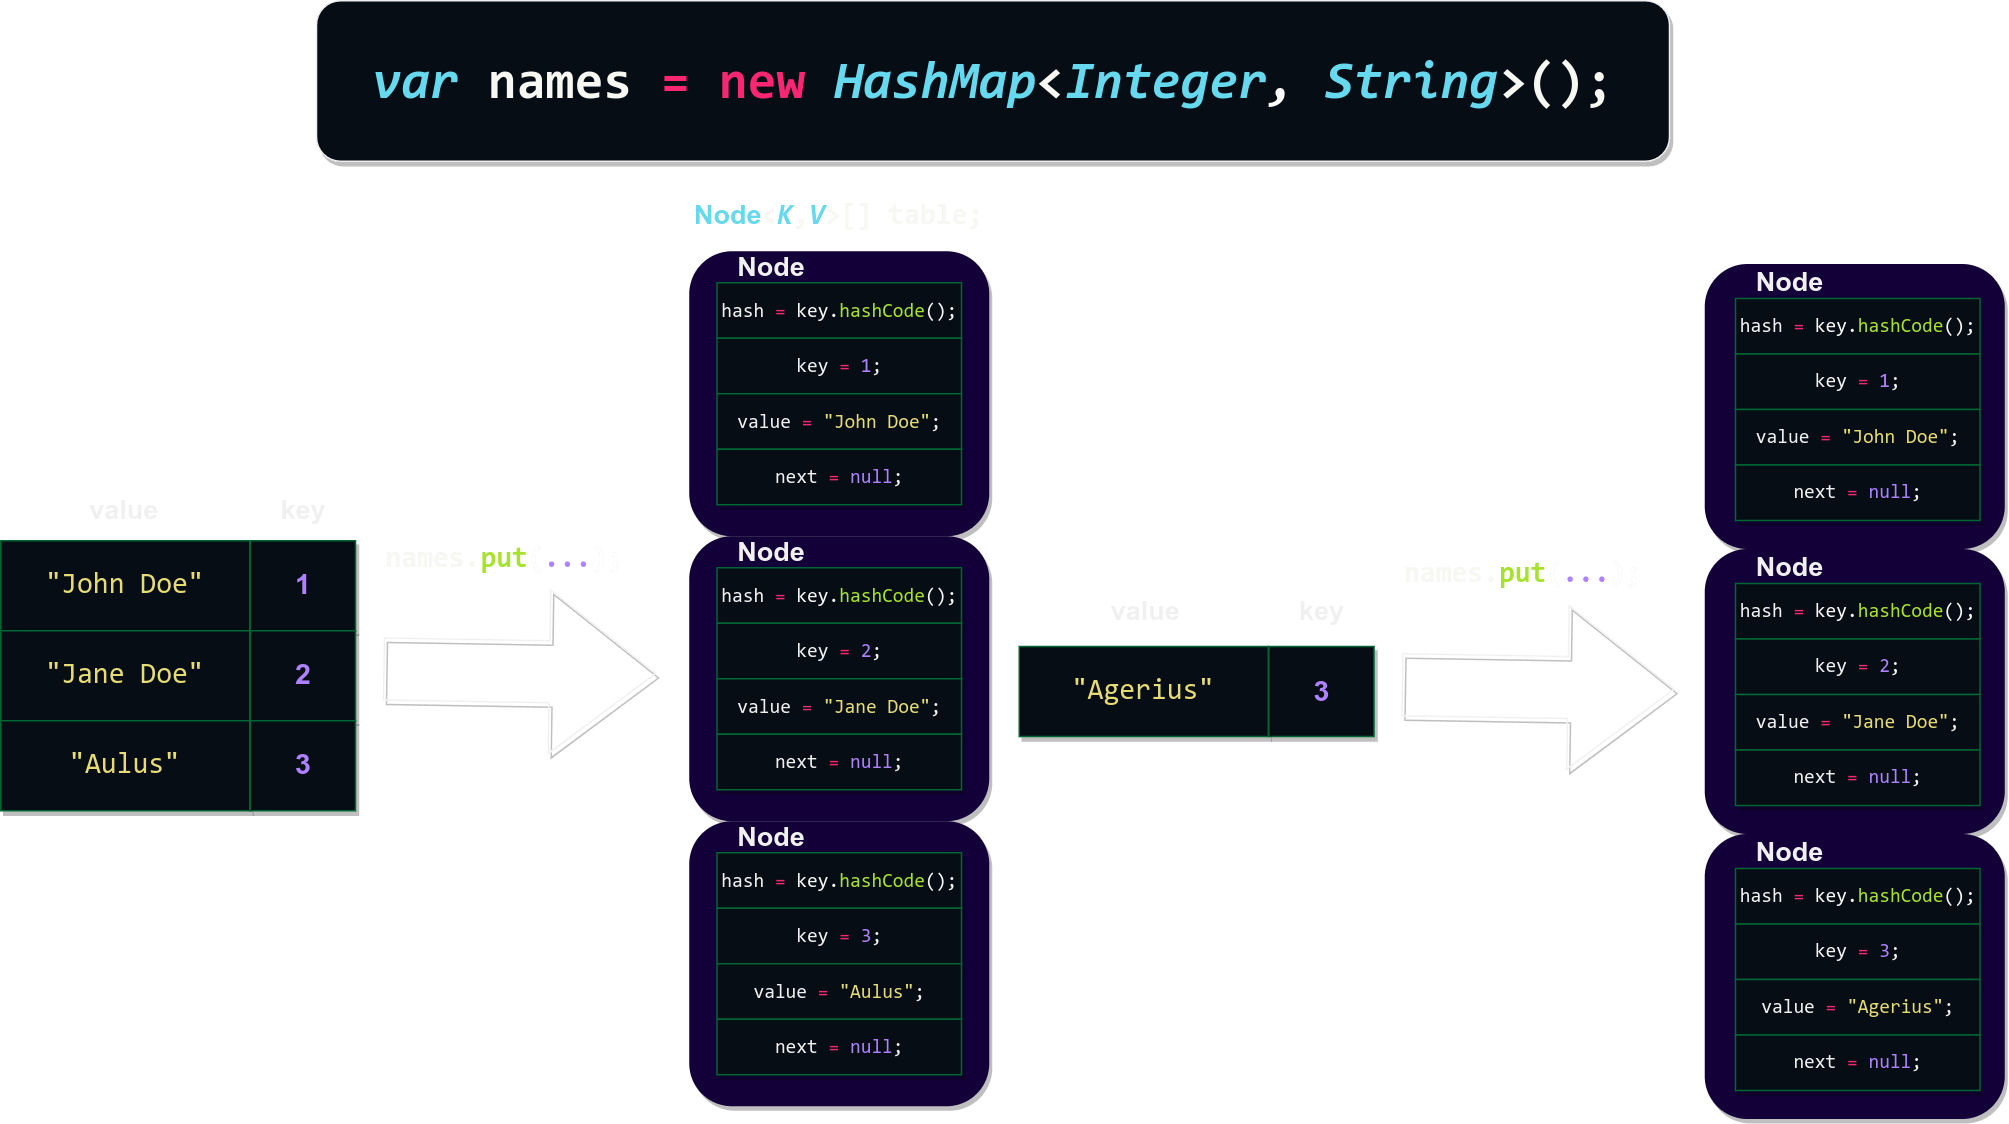The width and height of the screenshot is (2009, 1124).
Task: Click 'key = 3;' in the "Aulus" node
Action: 839,936
